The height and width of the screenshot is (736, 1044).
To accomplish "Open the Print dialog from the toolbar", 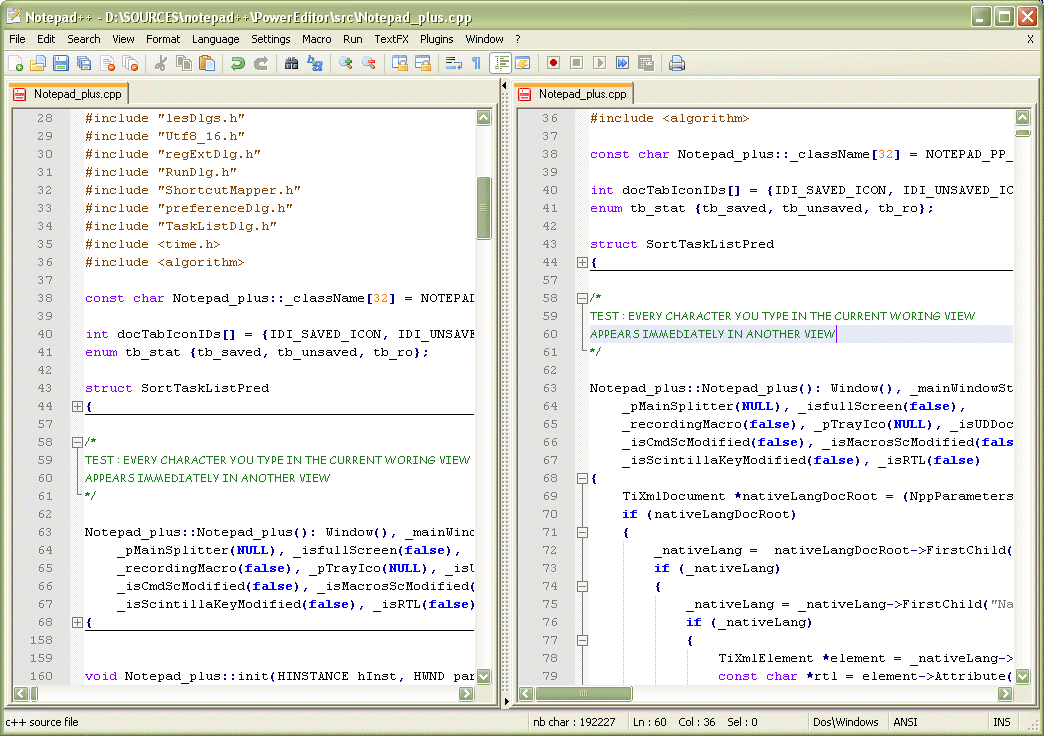I will point(675,62).
